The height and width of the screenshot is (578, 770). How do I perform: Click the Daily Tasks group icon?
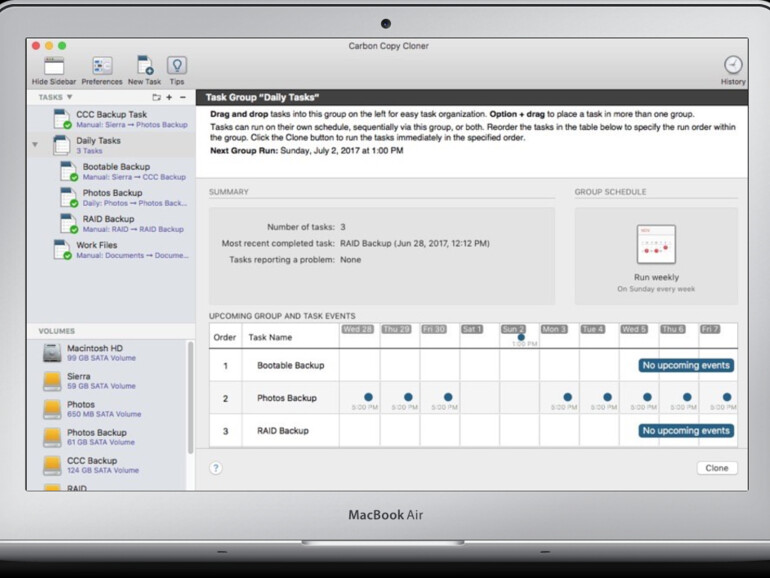point(61,145)
